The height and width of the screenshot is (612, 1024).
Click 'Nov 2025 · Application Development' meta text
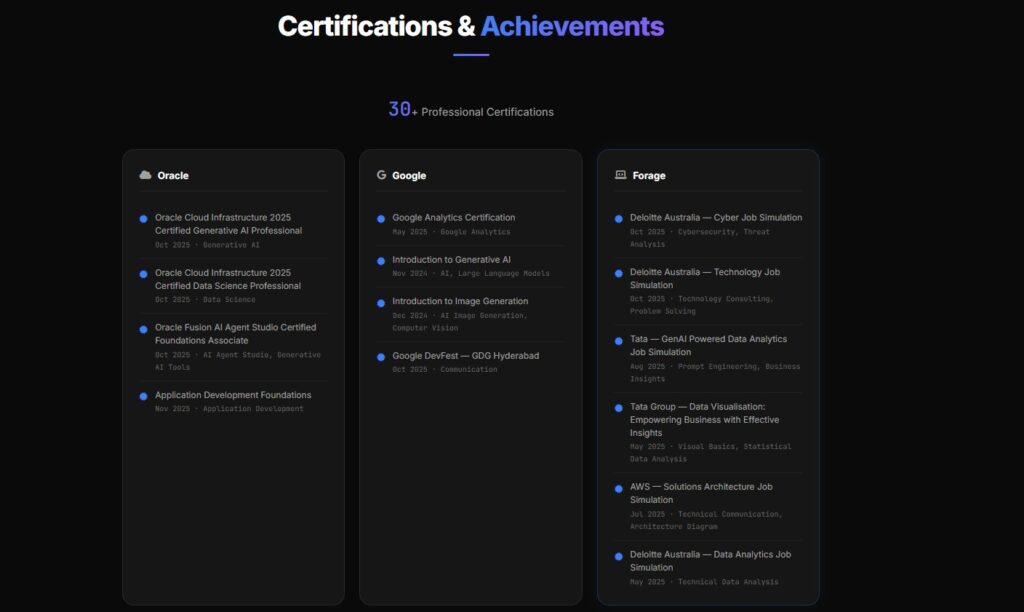click(x=229, y=409)
